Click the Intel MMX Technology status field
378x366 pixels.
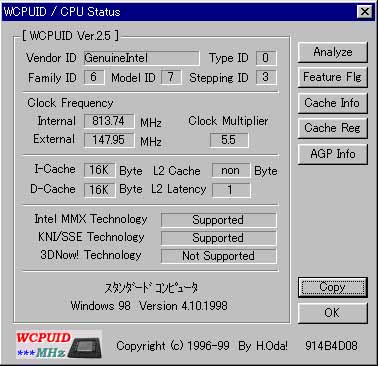coord(218,220)
